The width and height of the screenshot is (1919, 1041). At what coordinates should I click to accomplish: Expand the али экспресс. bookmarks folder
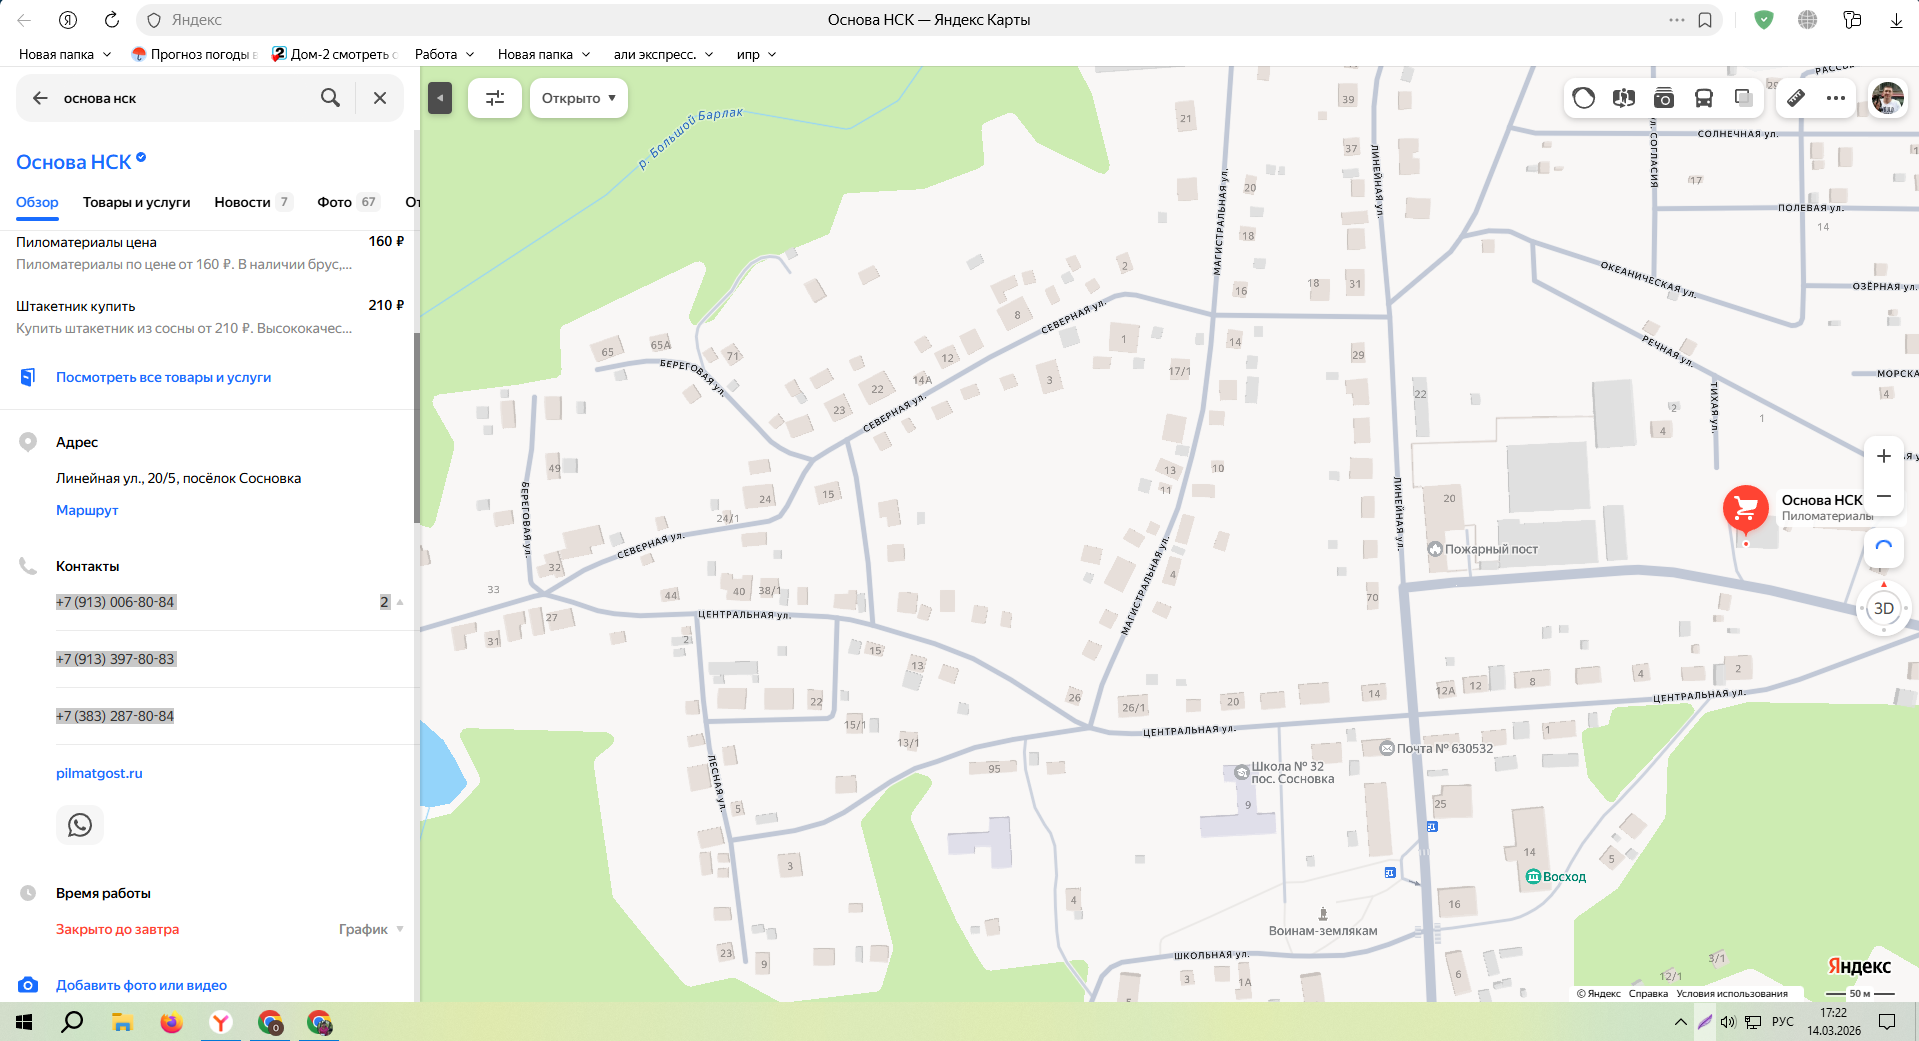pos(664,54)
